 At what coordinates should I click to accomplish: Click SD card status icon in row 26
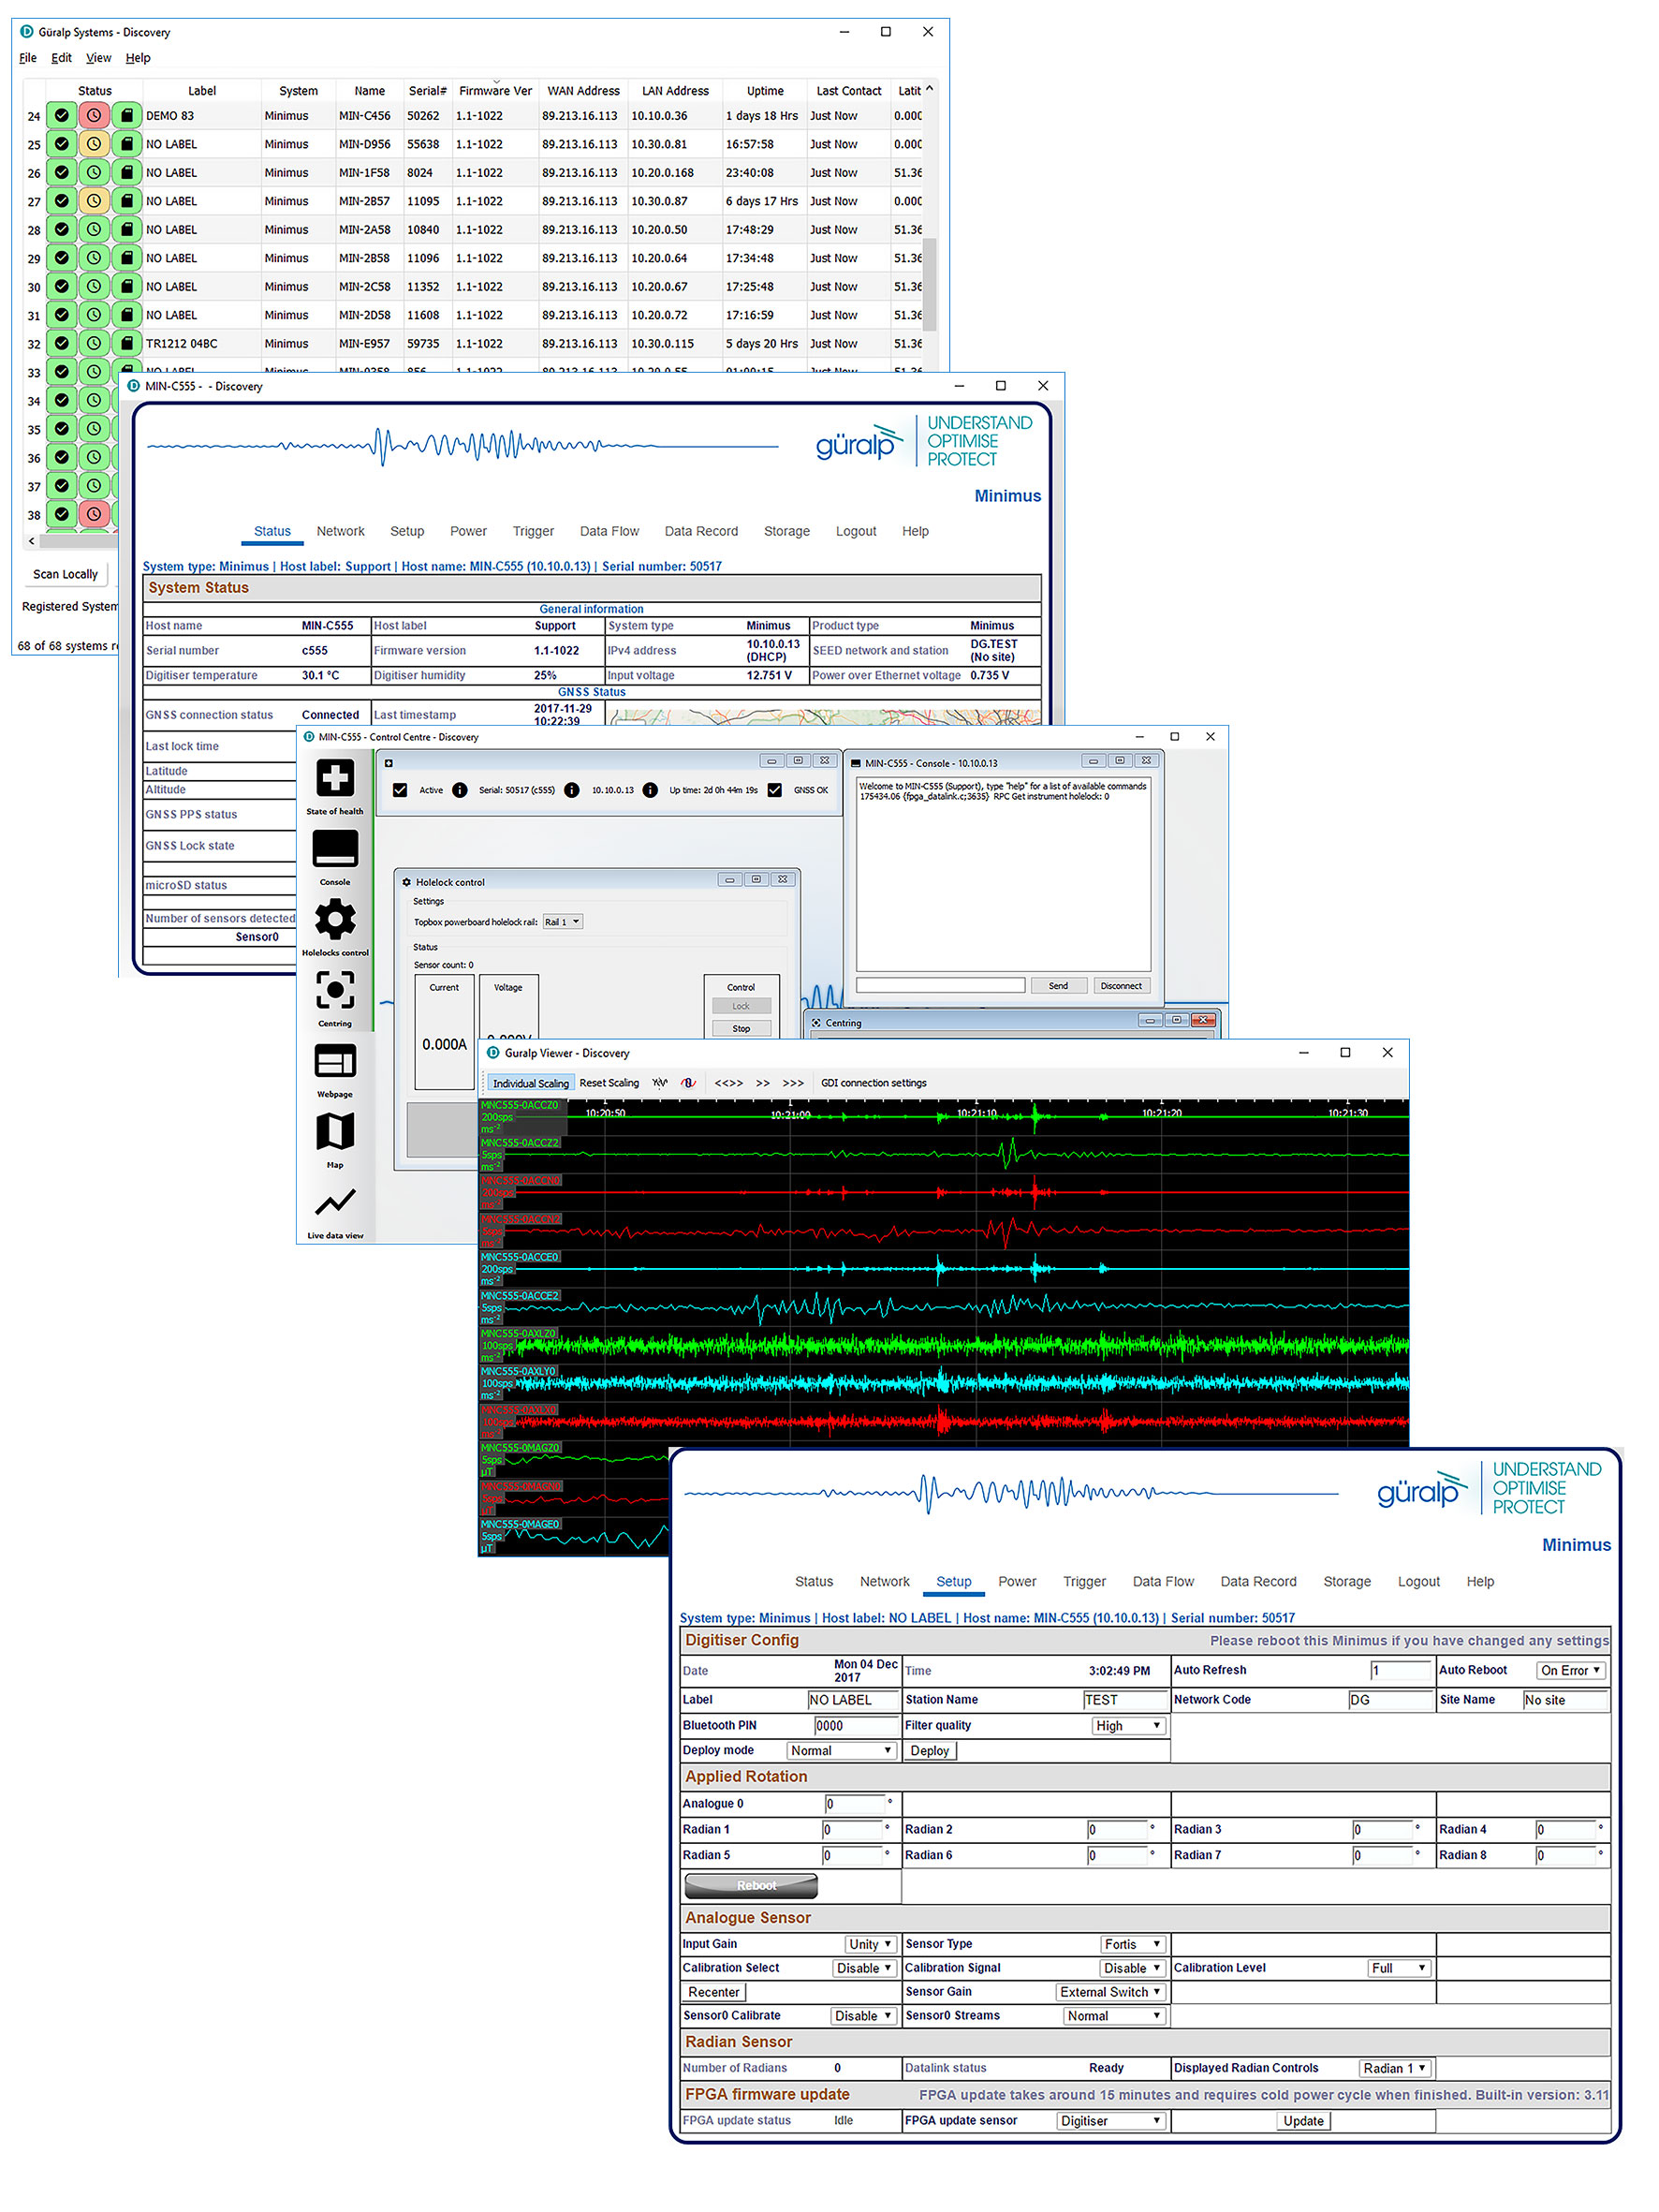tap(126, 172)
